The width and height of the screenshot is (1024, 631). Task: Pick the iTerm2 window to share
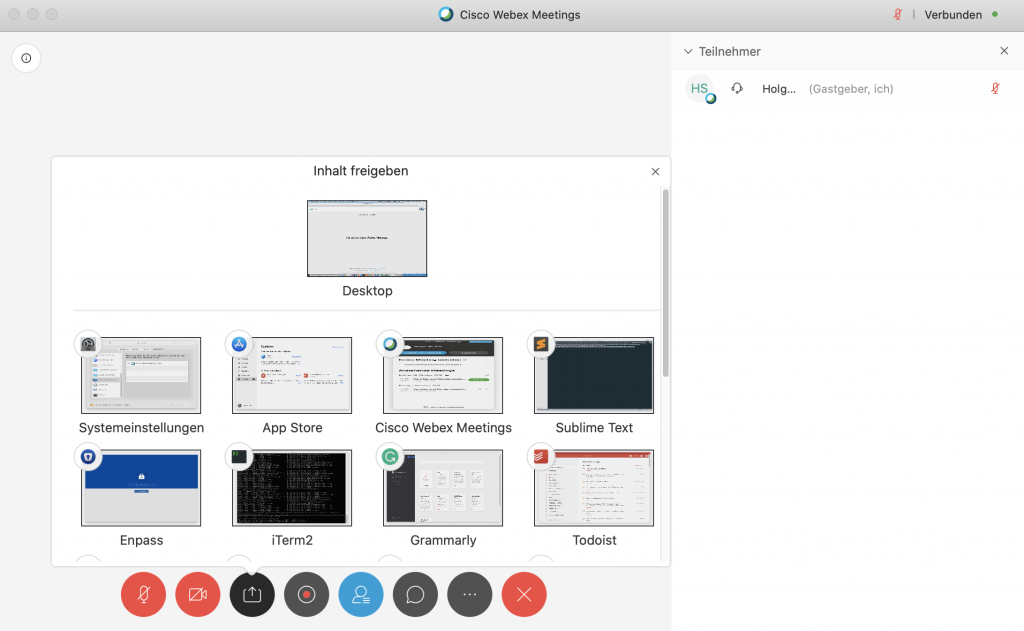(x=292, y=488)
